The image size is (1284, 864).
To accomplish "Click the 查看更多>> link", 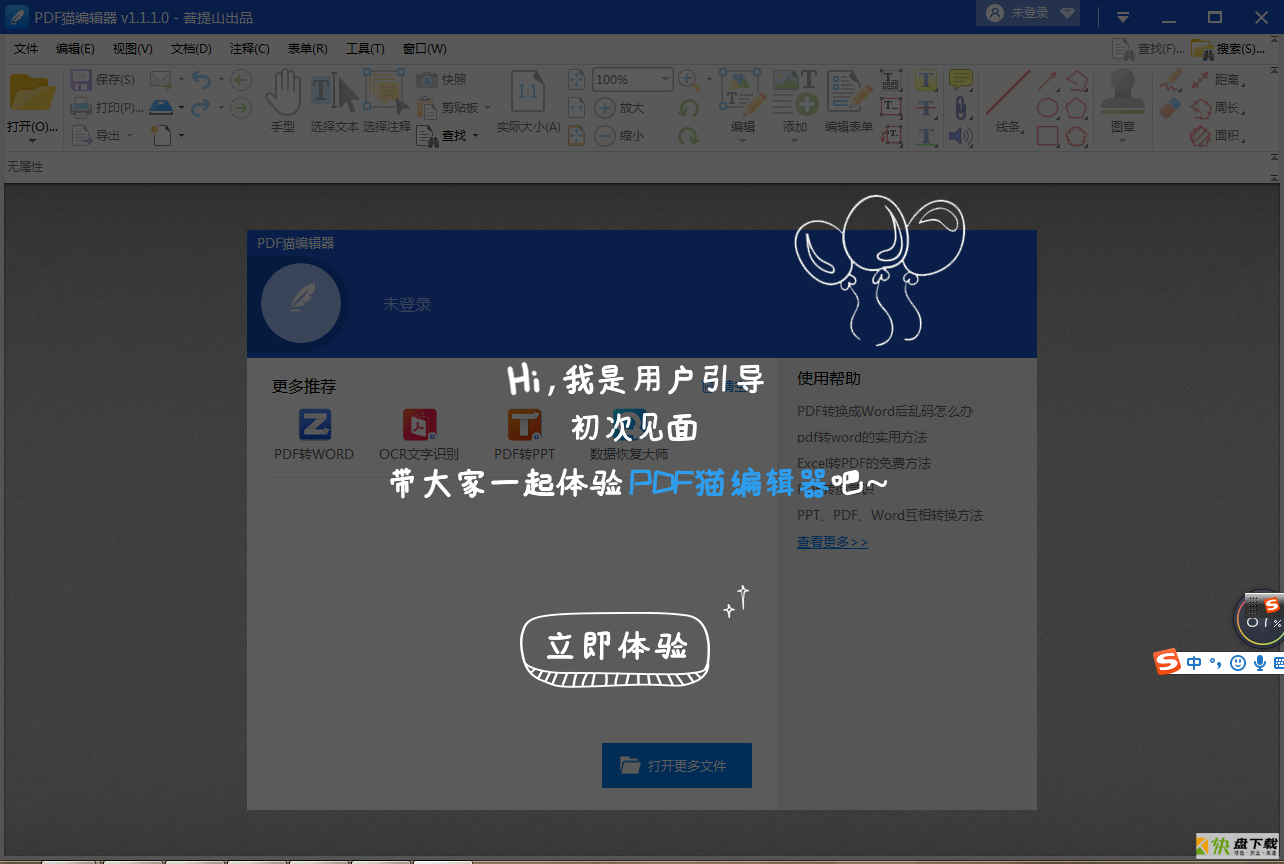I will pos(832,542).
